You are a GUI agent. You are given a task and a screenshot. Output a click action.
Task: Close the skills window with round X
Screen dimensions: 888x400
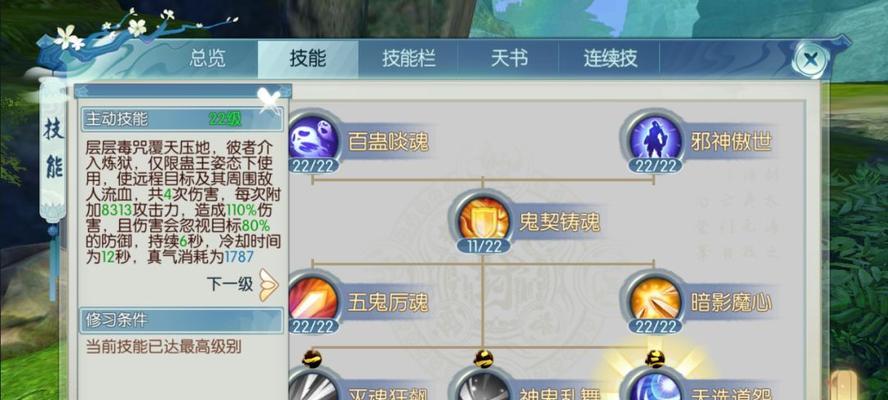pos(810,59)
